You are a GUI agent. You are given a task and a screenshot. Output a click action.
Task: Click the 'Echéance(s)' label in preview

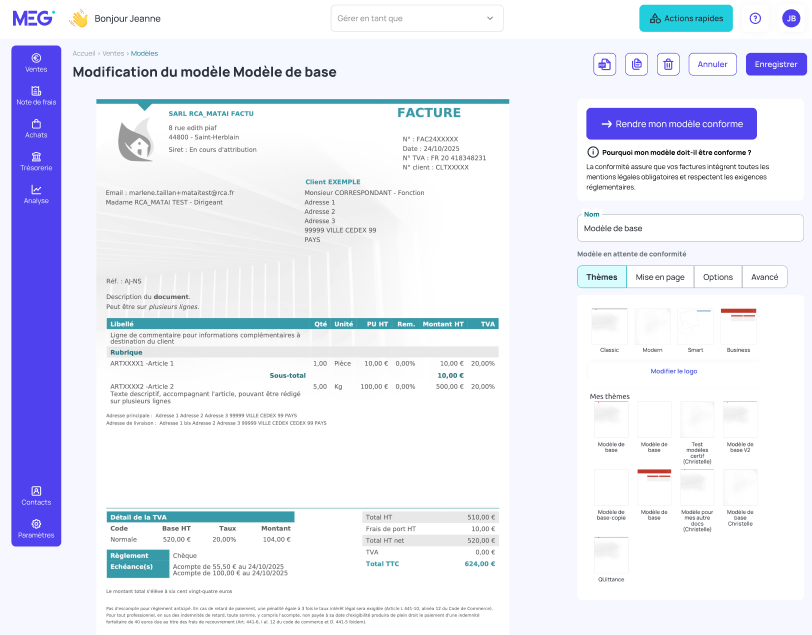pos(131,567)
